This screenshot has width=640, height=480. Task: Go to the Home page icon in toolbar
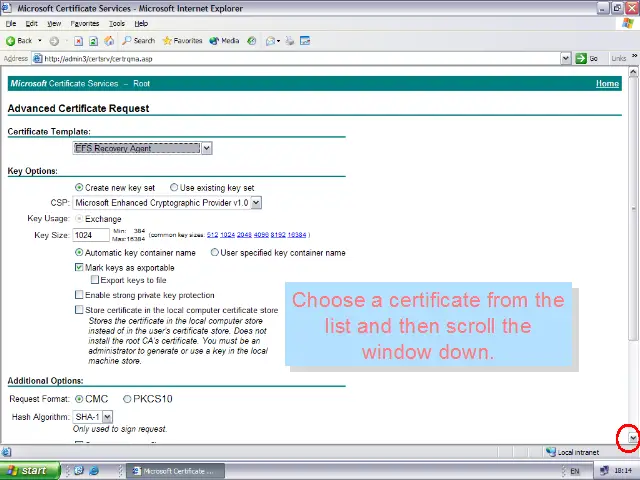109,41
